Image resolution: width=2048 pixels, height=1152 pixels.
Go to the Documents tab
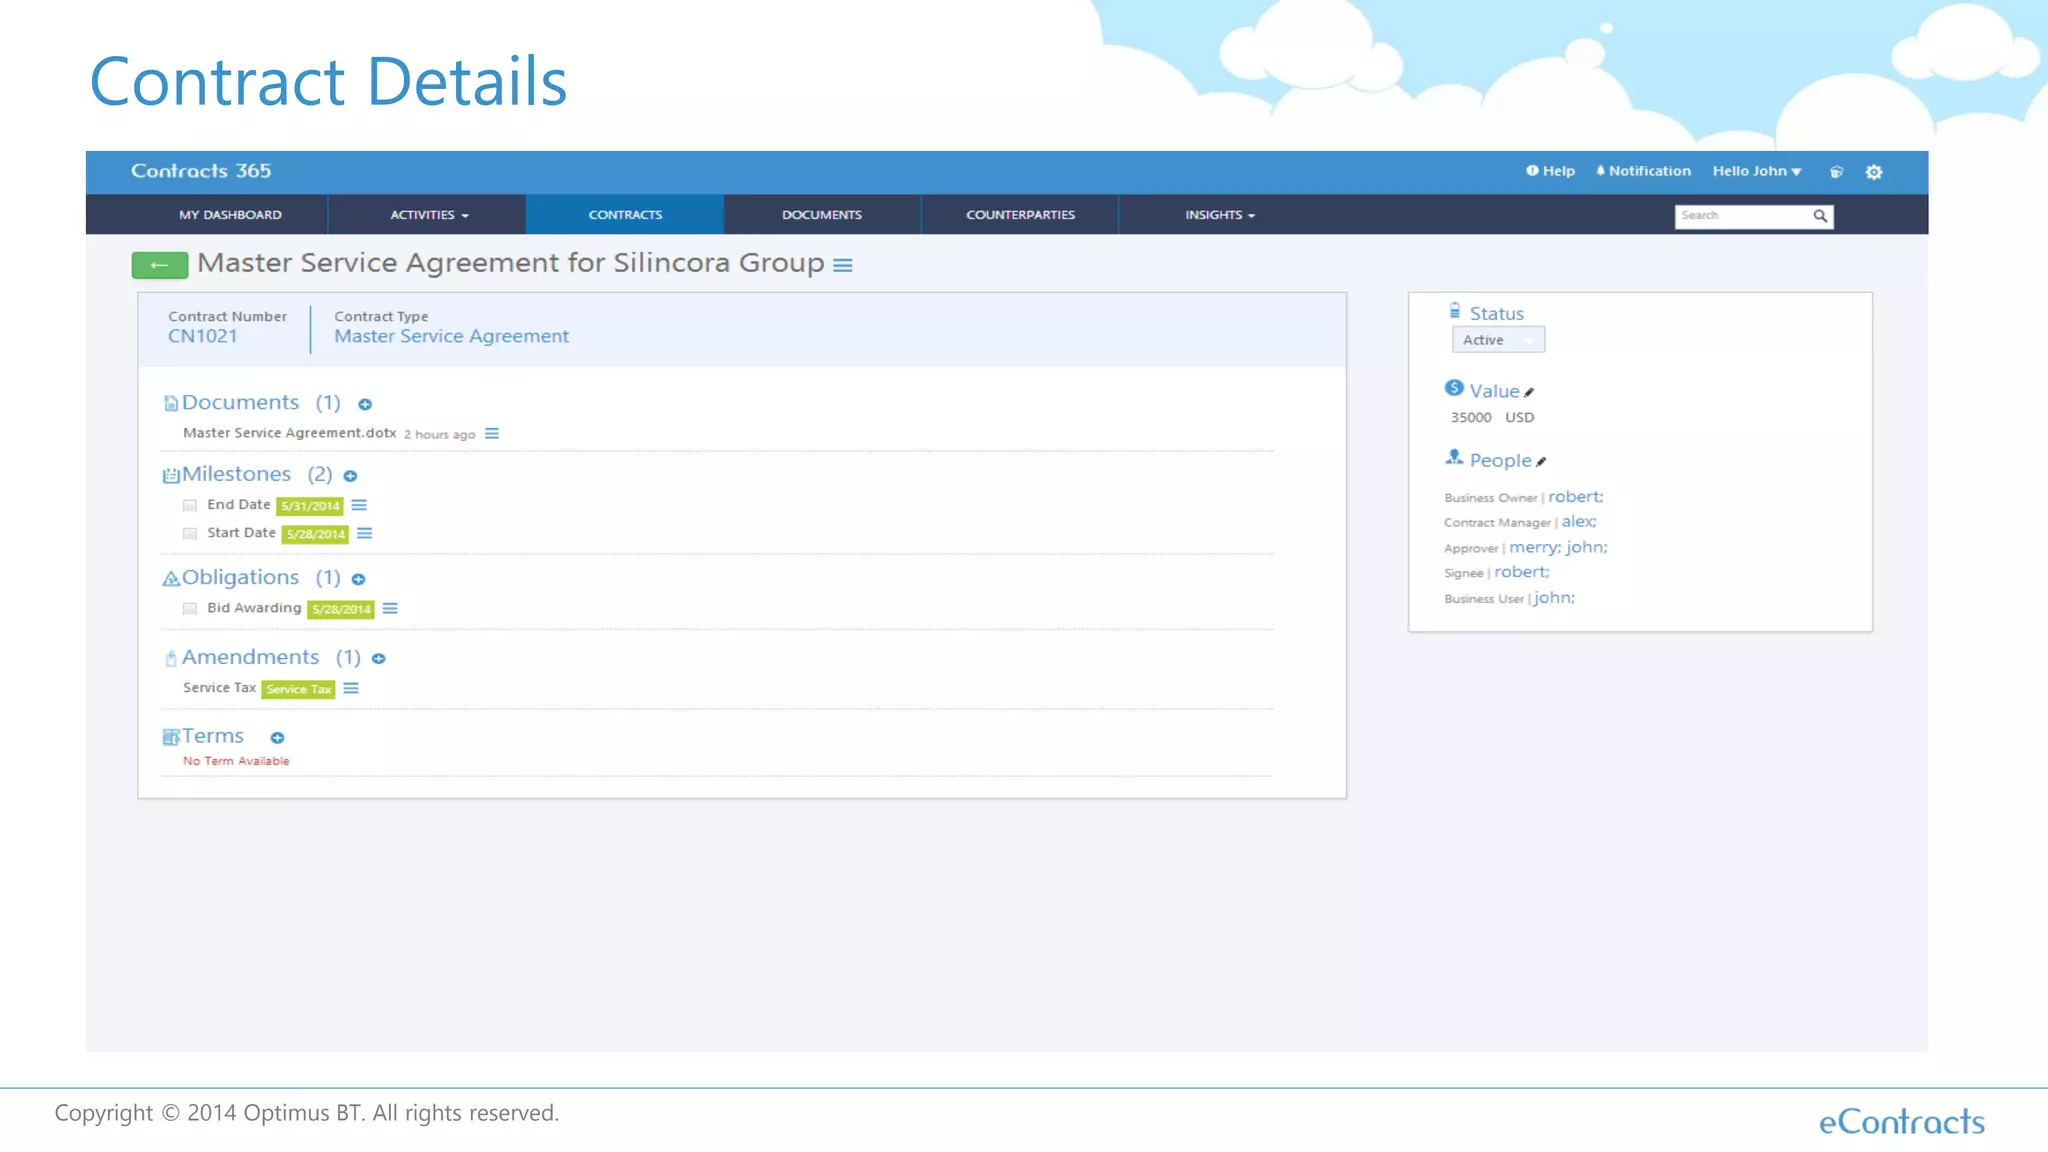click(821, 215)
